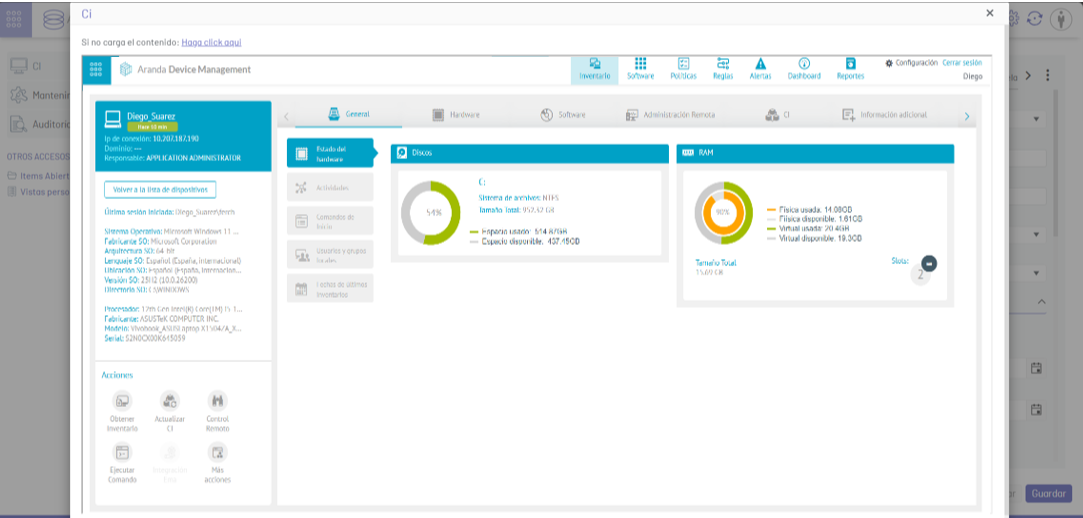Click the Ejecutar Comando action icon
Viewport: 1083px width, 518px height.
pos(122,453)
